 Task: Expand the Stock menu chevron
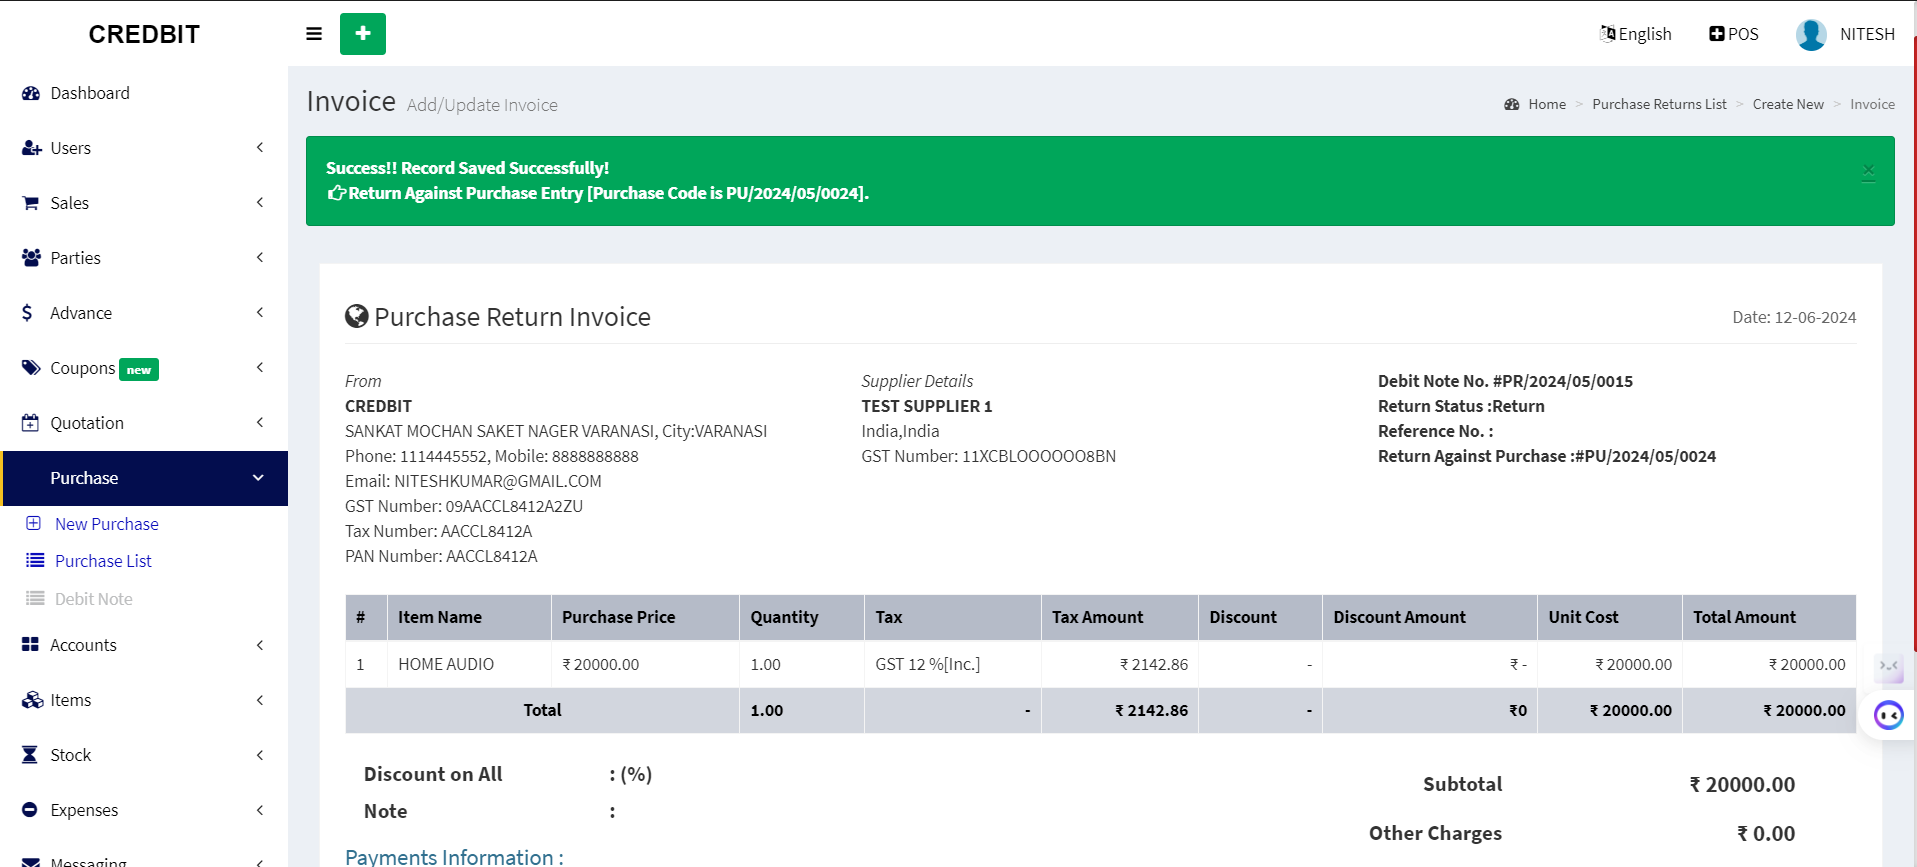260,755
